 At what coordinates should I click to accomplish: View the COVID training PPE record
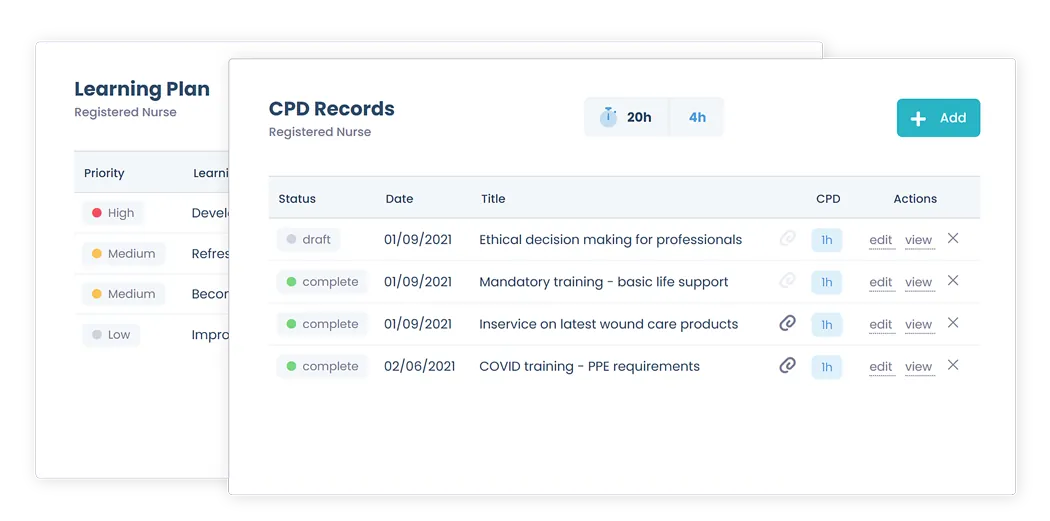[919, 367]
